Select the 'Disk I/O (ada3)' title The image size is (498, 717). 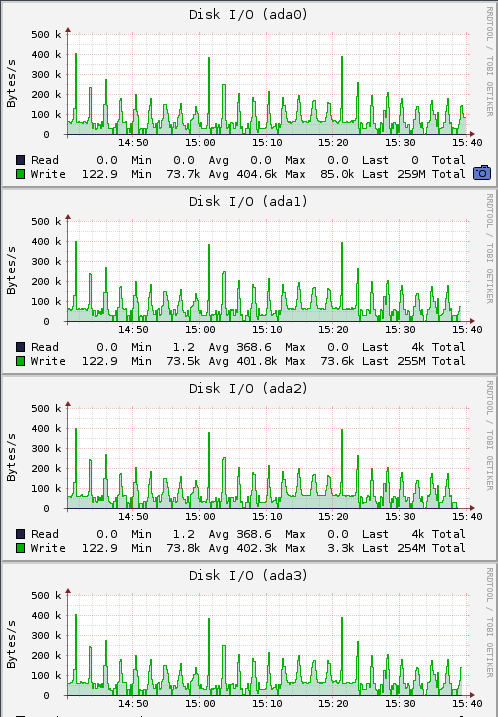coord(248,576)
